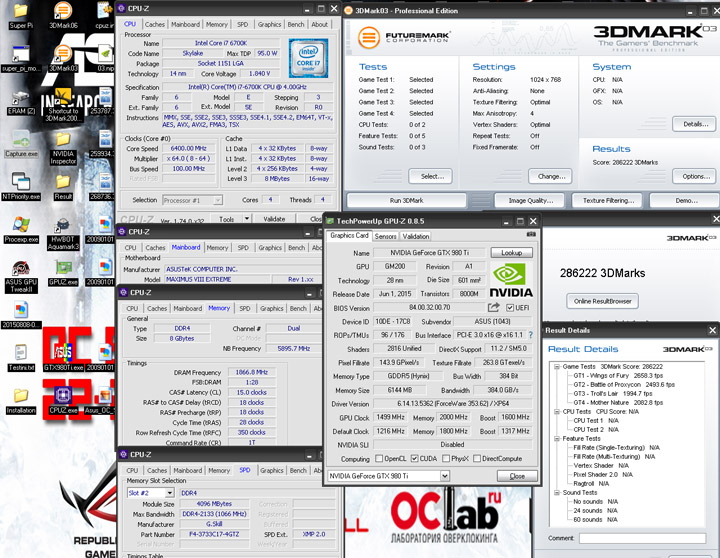The height and width of the screenshot is (558, 720).
Task: Select the GT1 - Wings of Fury row
Action: (x=618, y=376)
